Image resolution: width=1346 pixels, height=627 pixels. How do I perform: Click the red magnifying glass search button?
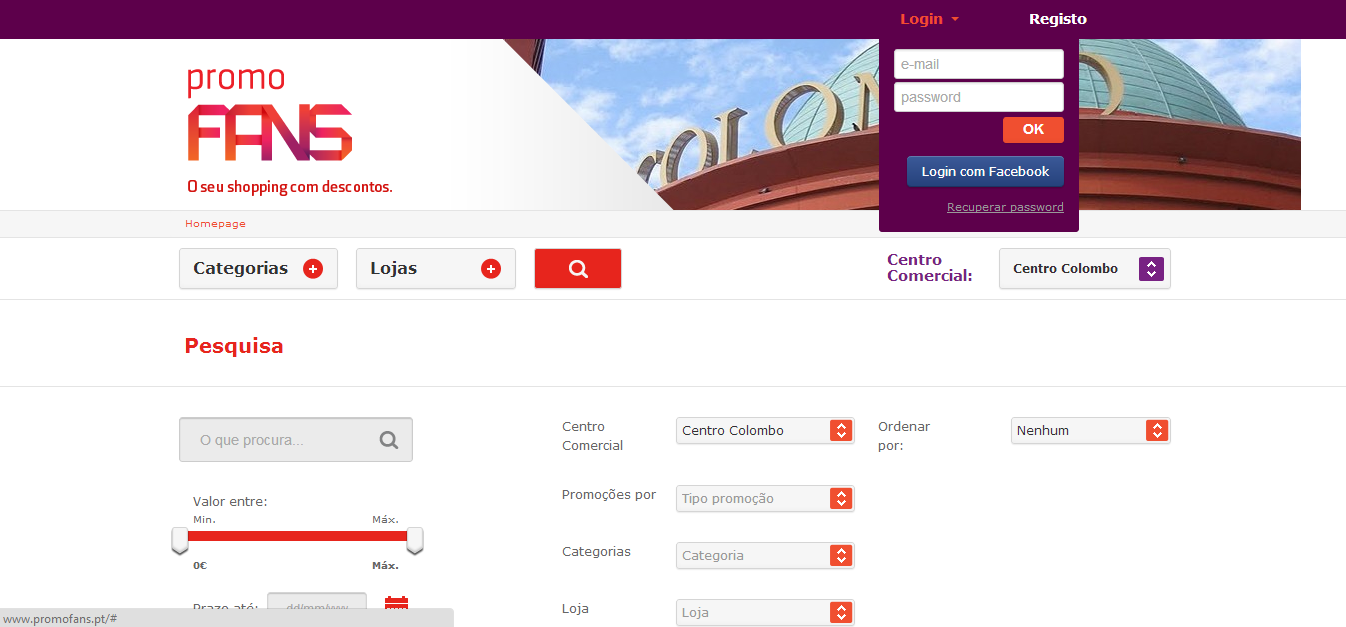click(578, 268)
